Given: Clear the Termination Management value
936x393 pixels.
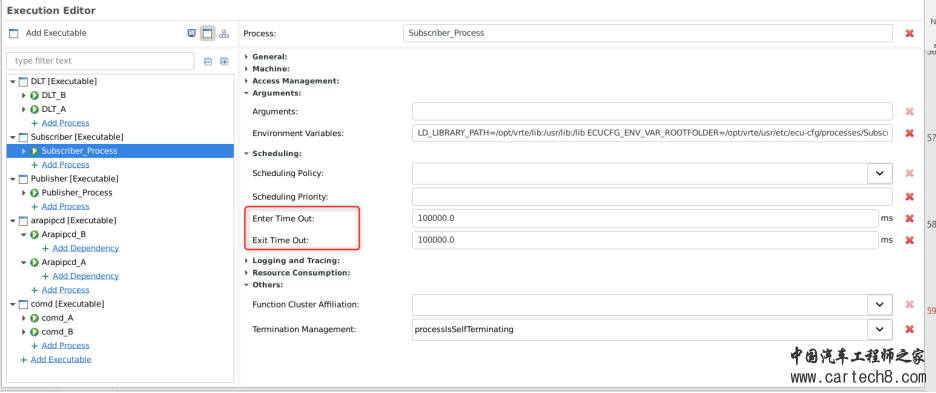Looking at the screenshot, I should (909, 329).
